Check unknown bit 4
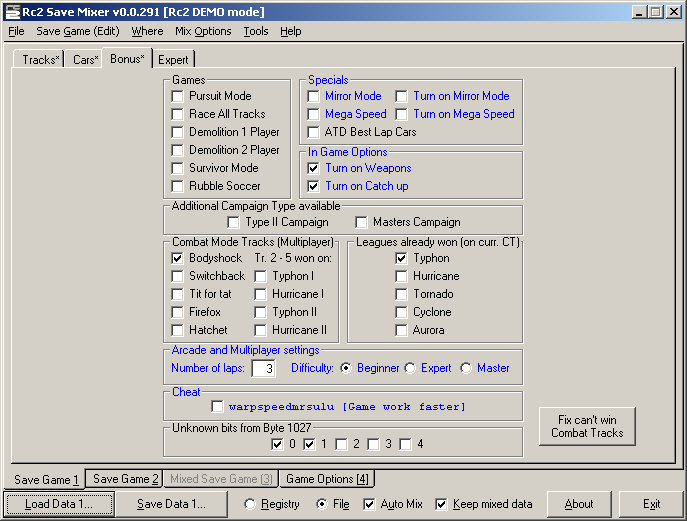The image size is (687, 521). (405, 444)
